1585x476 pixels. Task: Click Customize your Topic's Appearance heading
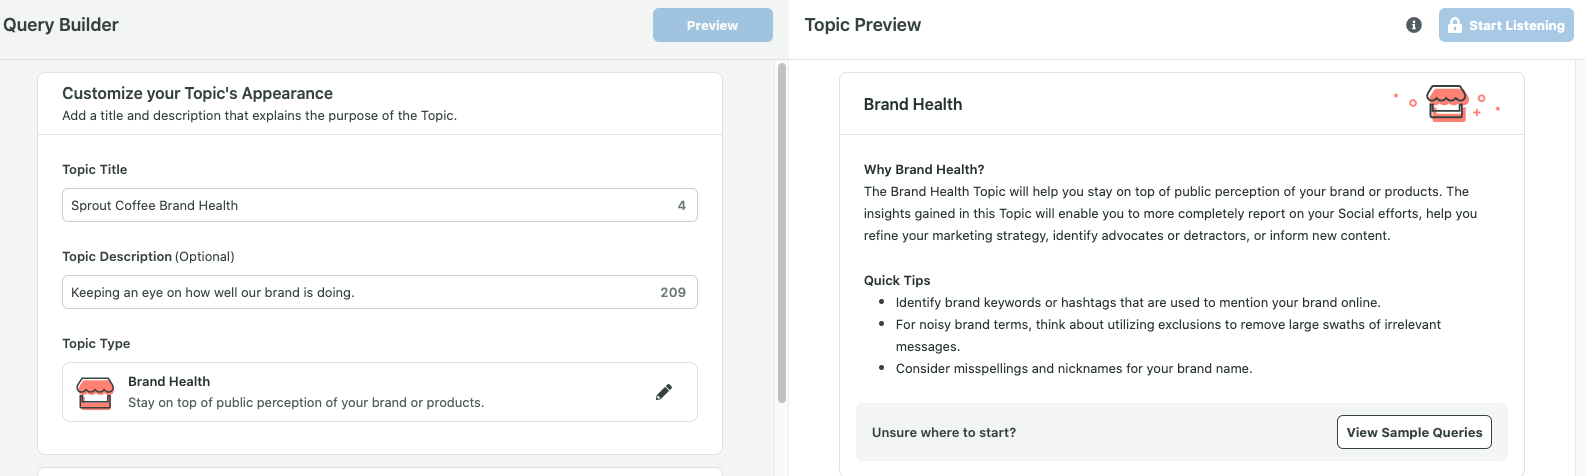197,93
